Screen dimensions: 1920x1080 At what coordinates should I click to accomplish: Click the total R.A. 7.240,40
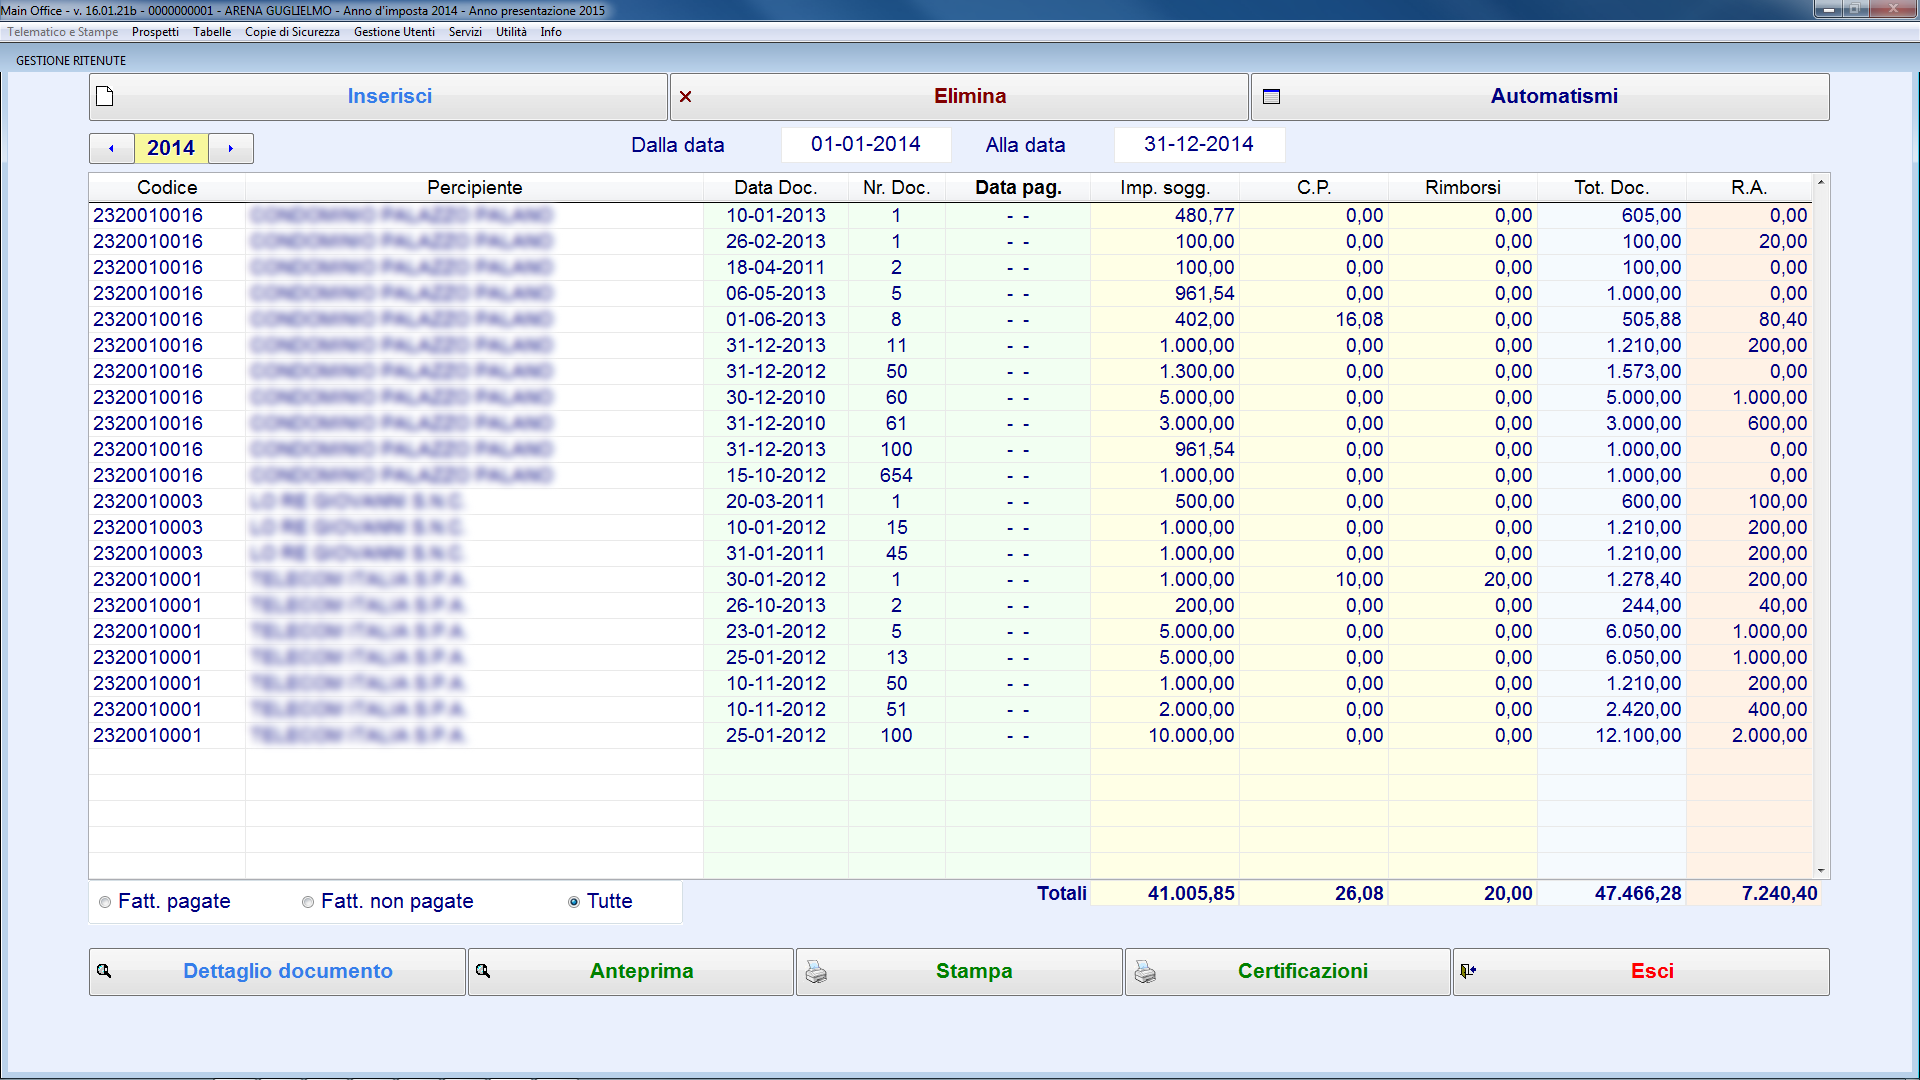tap(1779, 894)
